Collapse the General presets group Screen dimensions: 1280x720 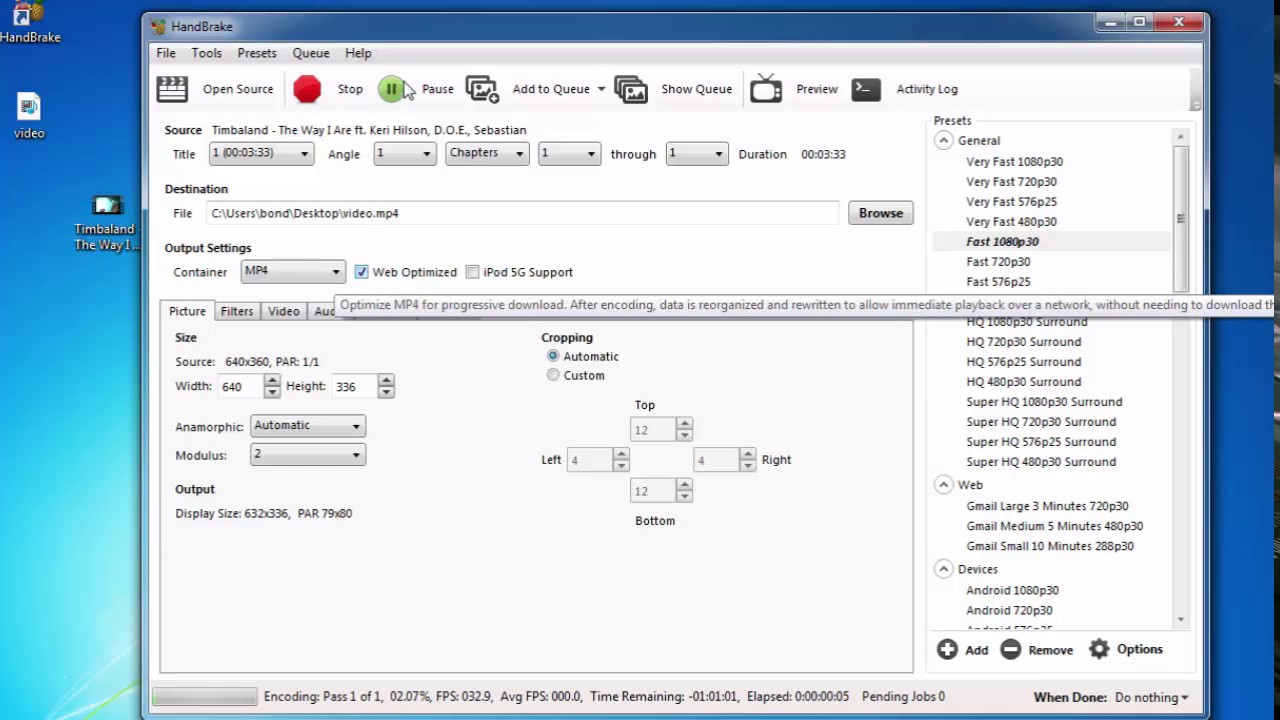coord(943,141)
